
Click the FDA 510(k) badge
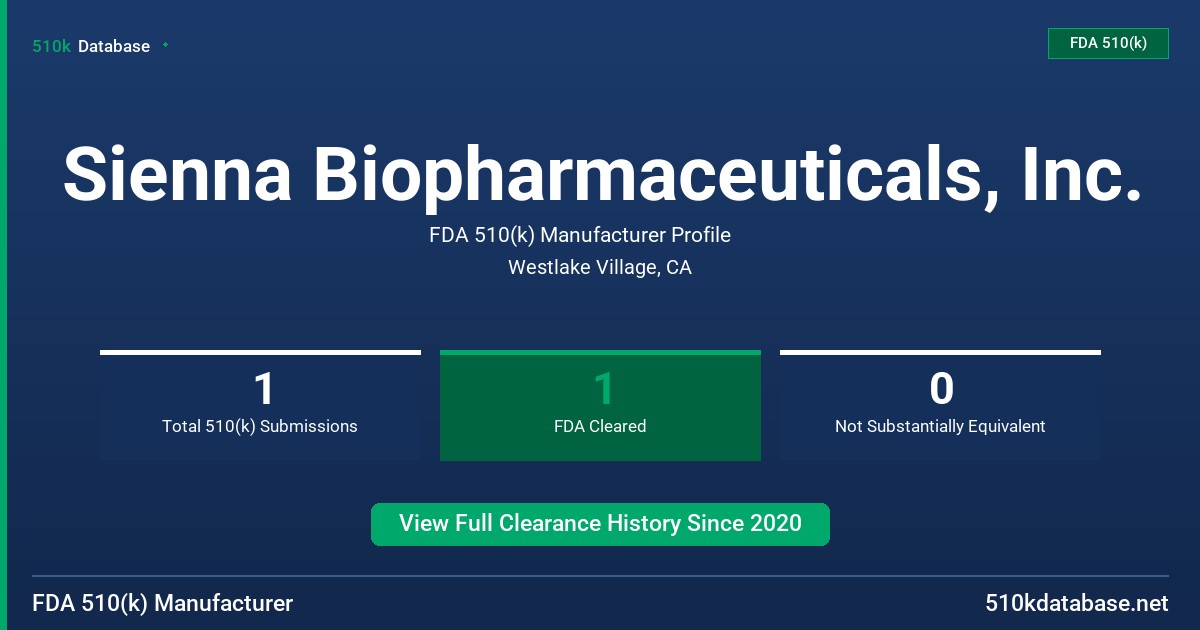[1108, 43]
